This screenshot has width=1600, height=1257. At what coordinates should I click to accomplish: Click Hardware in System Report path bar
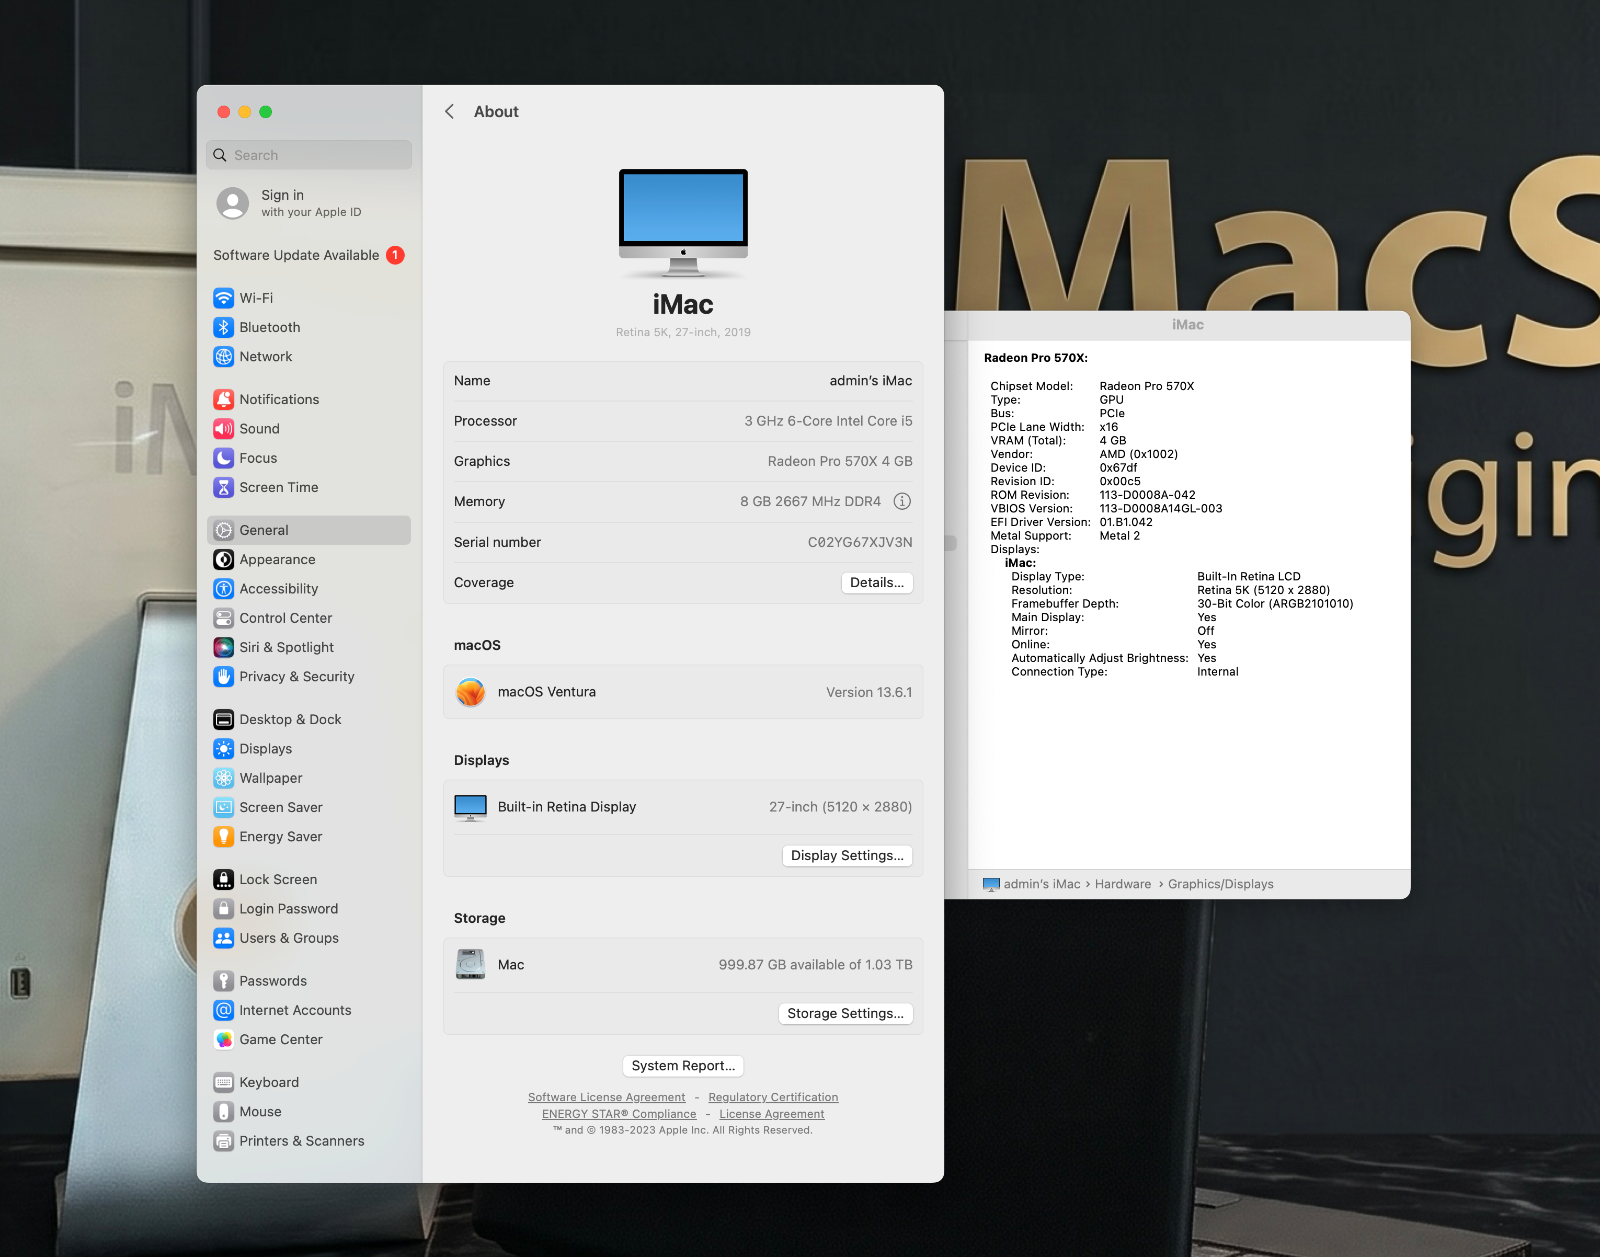(x=1123, y=884)
